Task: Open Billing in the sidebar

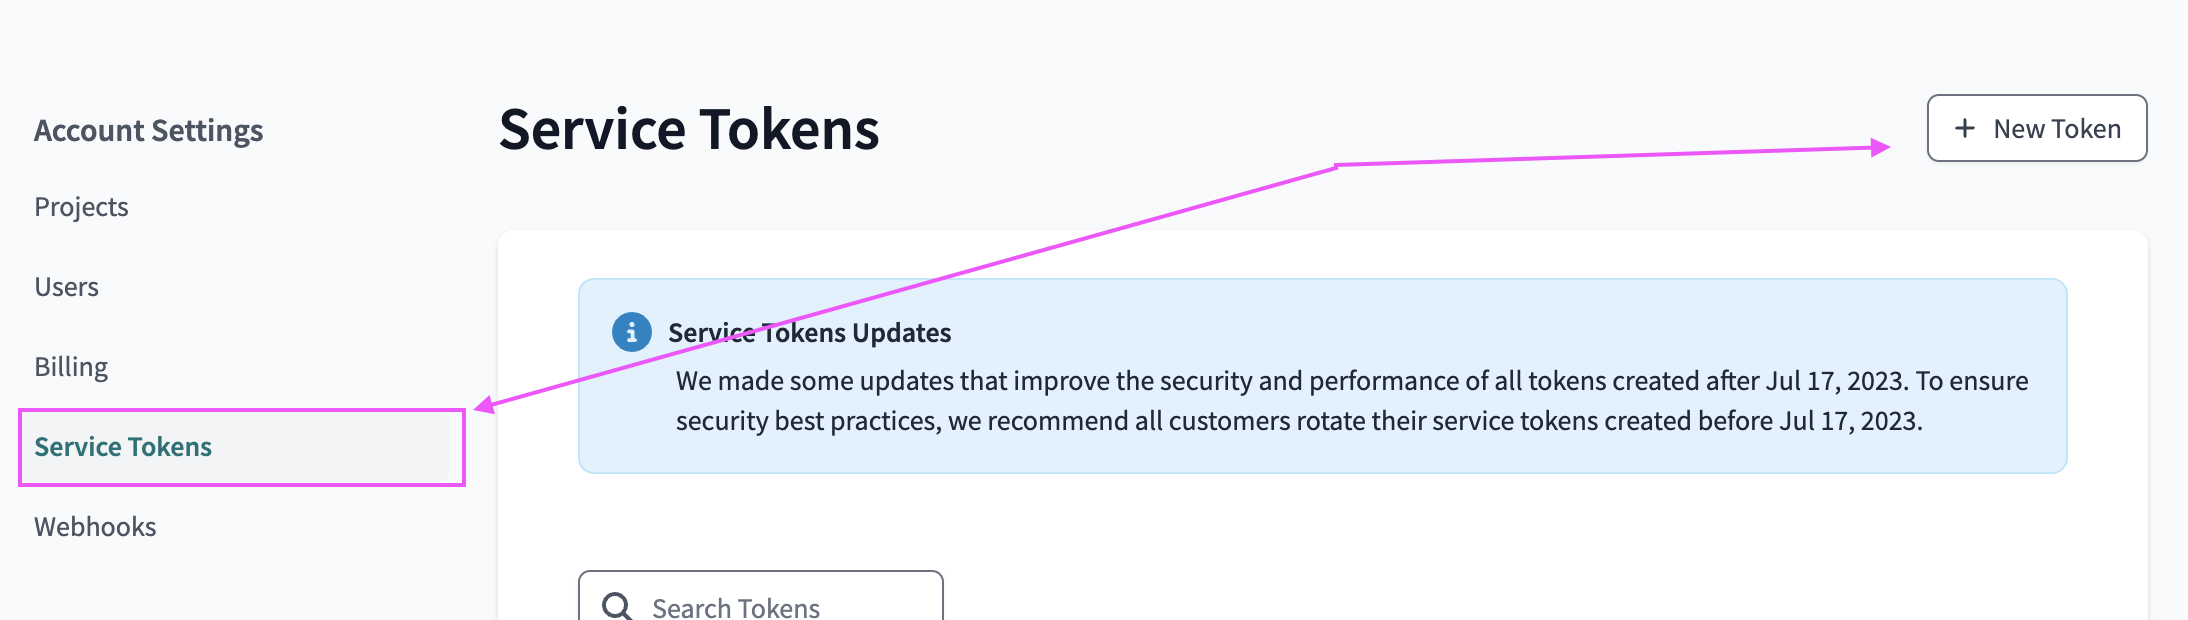Action: coord(71,367)
